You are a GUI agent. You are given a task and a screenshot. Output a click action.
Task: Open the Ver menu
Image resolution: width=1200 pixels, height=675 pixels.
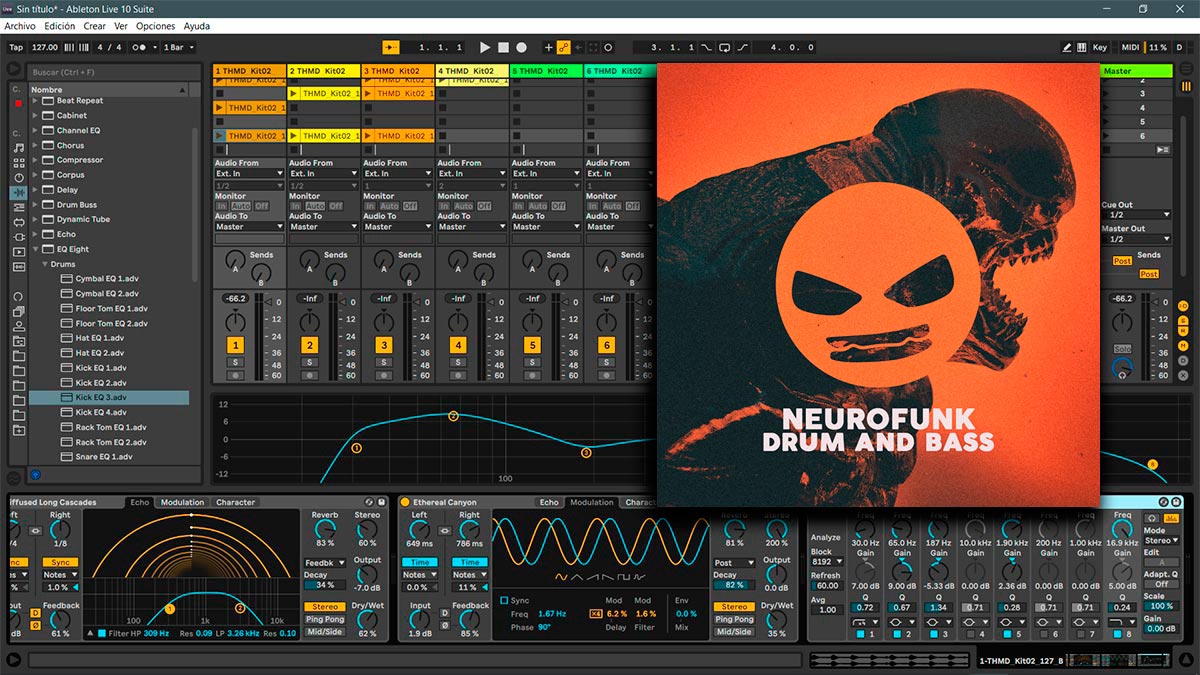[121, 26]
